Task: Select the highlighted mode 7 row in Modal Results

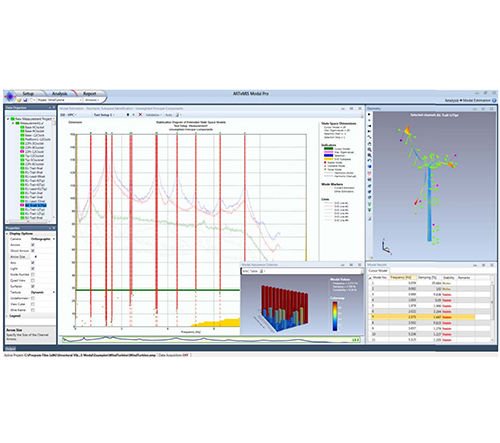Action: [422, 317]
